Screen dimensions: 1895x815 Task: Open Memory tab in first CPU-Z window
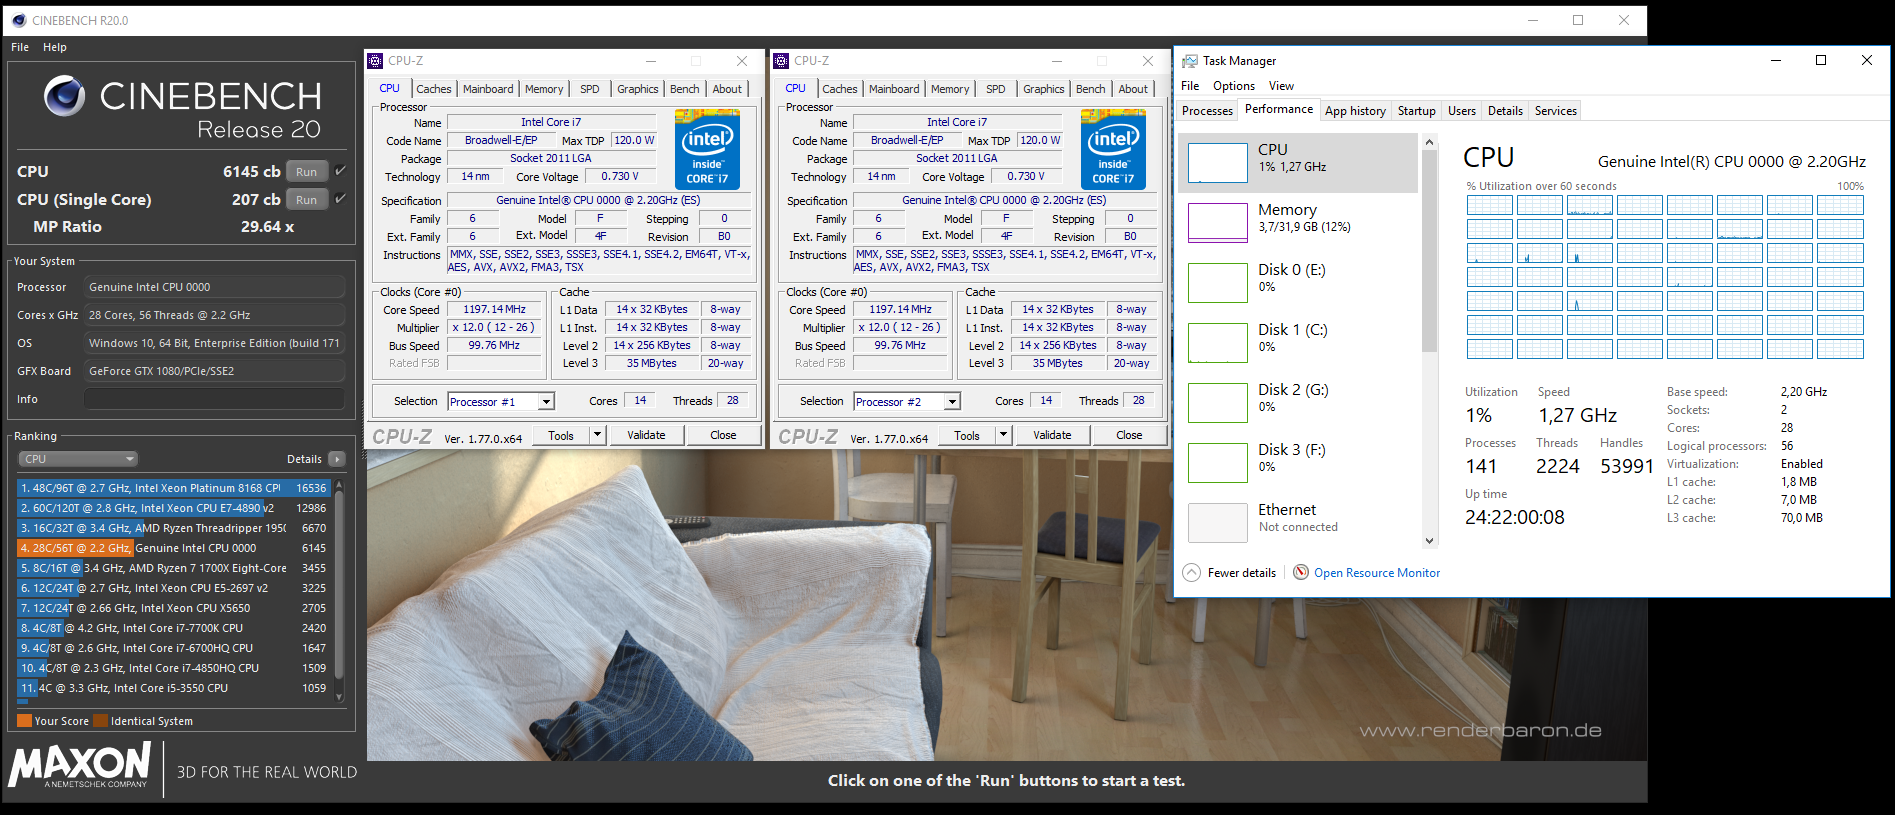coord(544,89)
